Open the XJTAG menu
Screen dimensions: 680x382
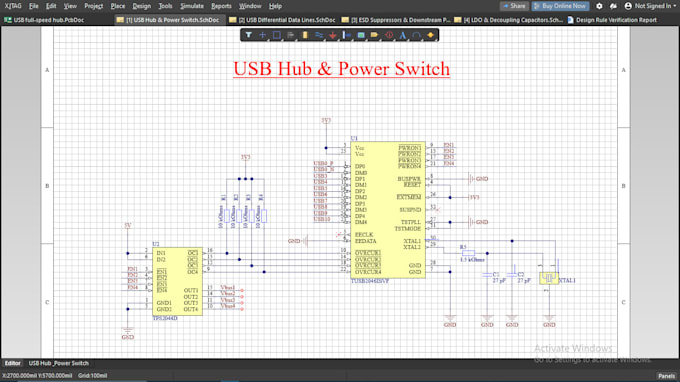coord(13,6)
